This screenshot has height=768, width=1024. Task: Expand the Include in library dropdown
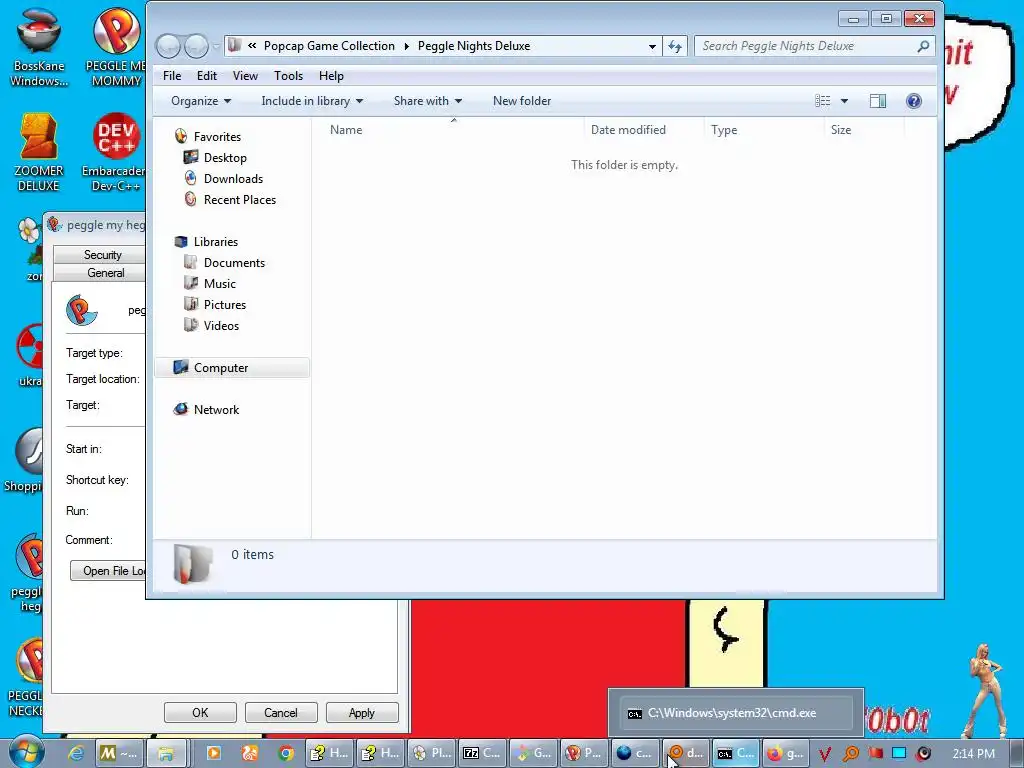312,101
